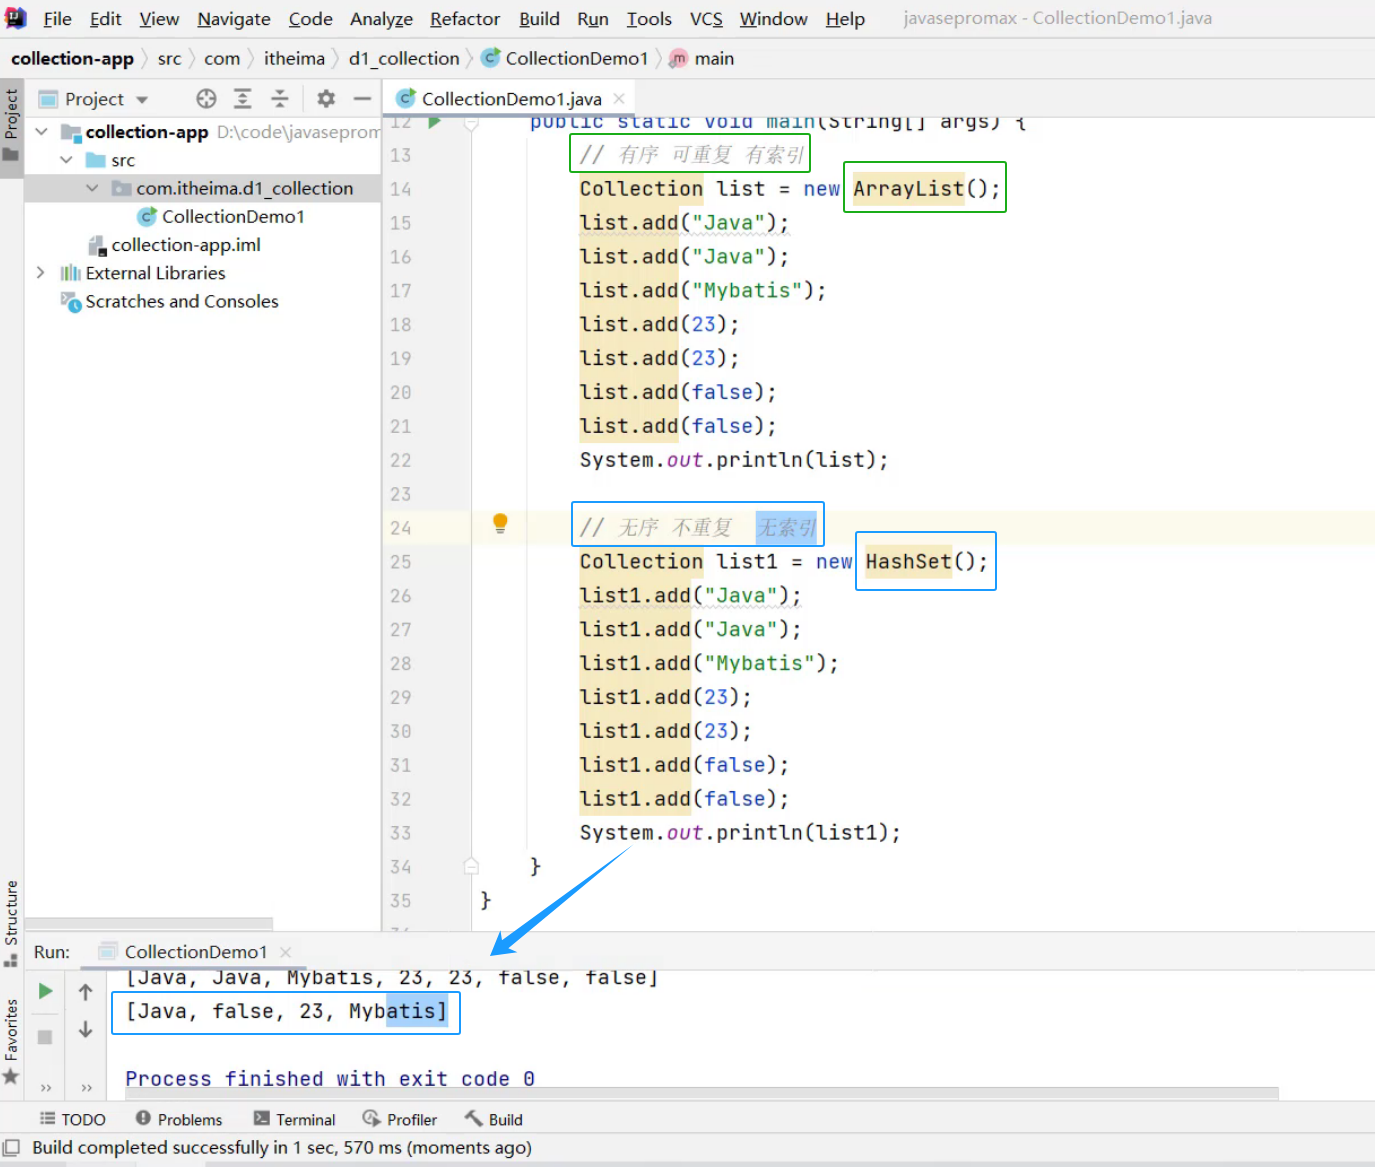Click fold marker beside main method declaration
Image resolution: width=1375 pixels, height=1167 pixels.
(x=471, y=124)
